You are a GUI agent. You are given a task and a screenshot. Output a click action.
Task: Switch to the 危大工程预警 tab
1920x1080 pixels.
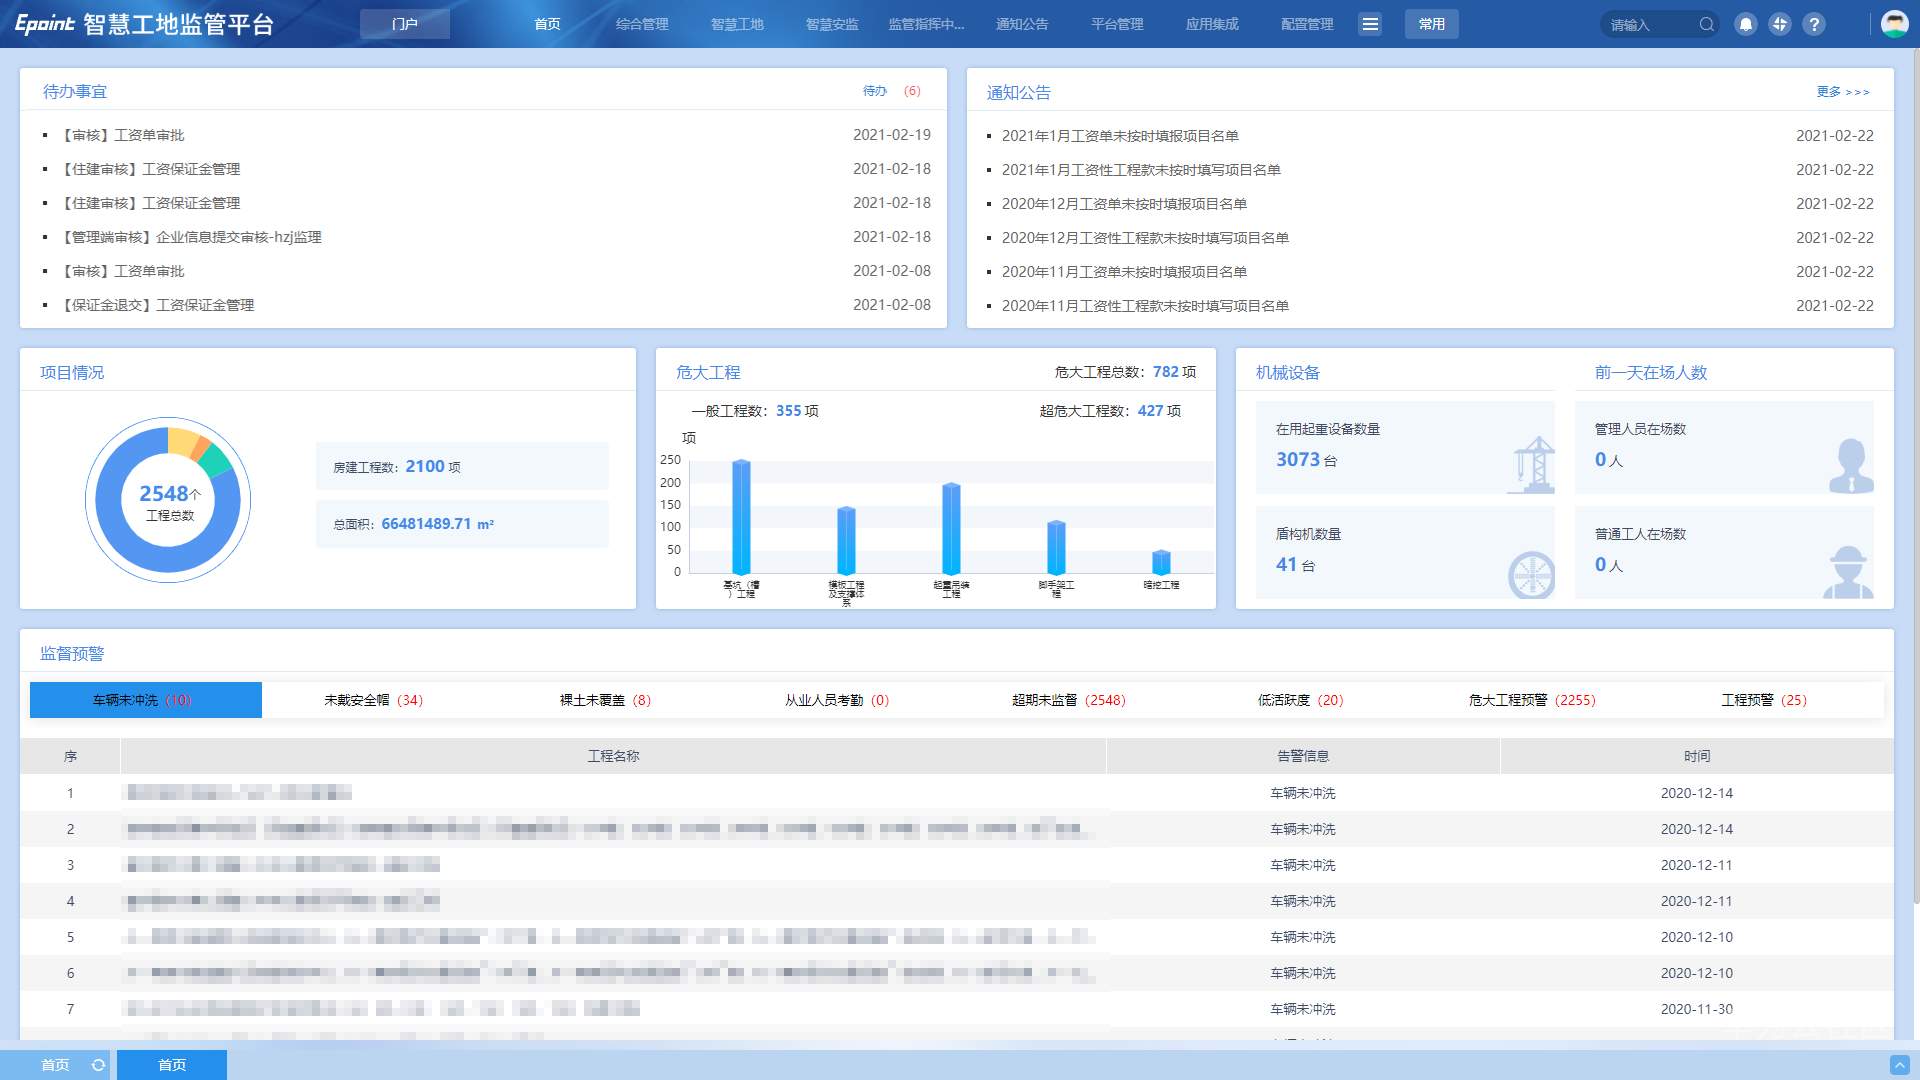click(1531, 700)
